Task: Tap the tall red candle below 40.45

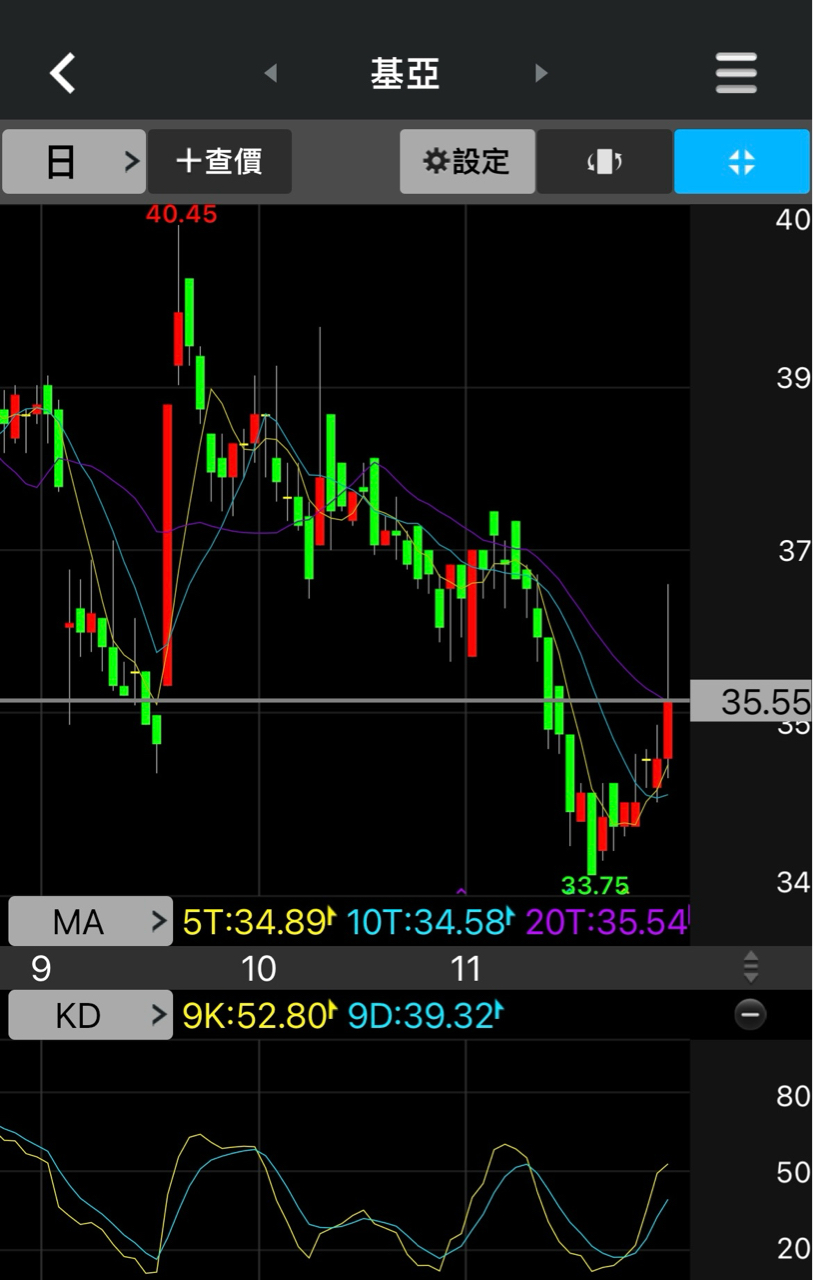Action: (x=167, y=545)
